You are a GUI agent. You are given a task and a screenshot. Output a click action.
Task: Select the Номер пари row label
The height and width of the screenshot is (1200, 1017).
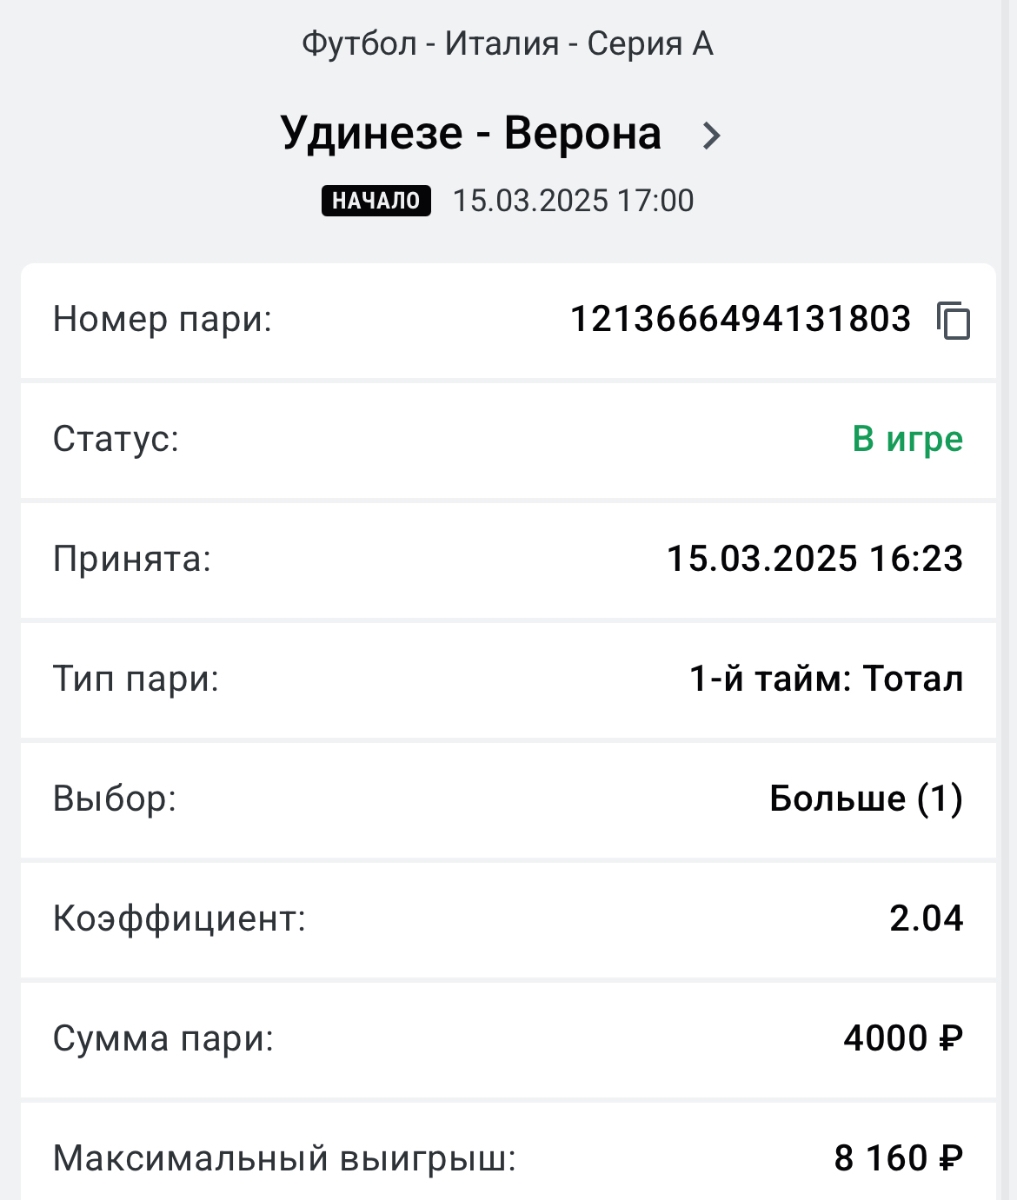[x=162, y=320]
